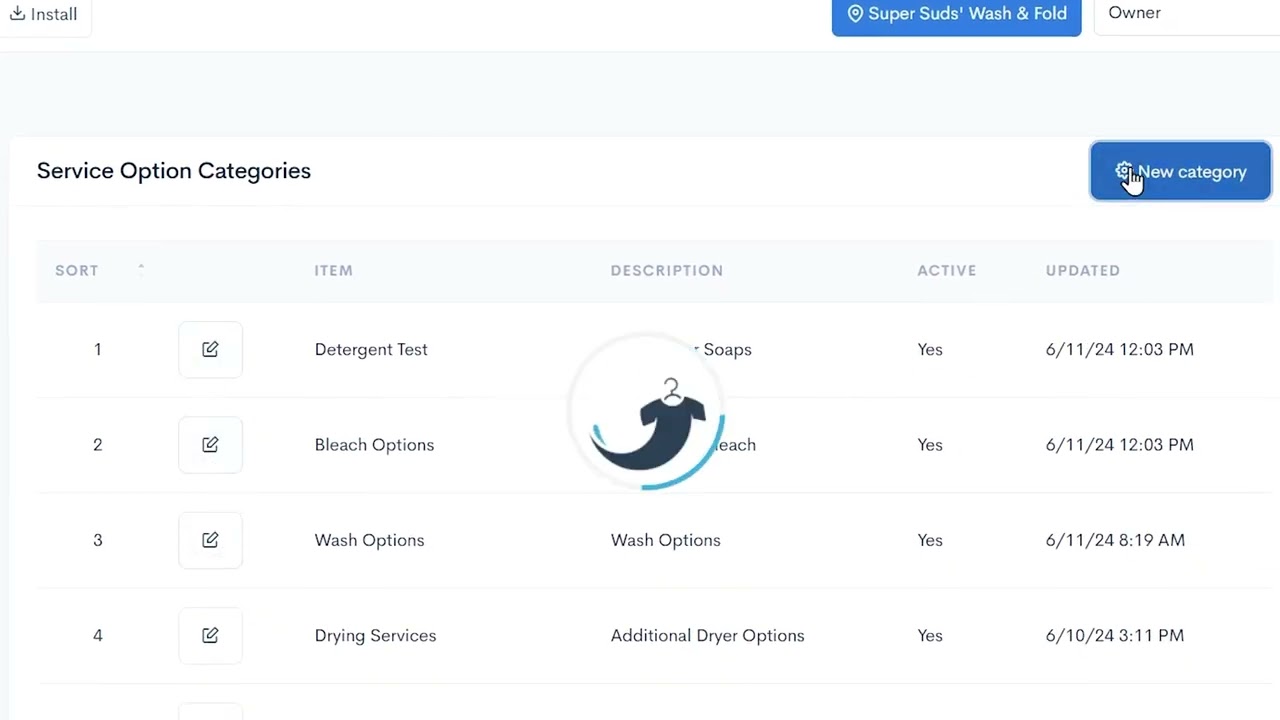Image resolution: width=1280 pixels, height=720 pixels.
Task: Click the edit icon on the bottom partial row
Action: 210,710
